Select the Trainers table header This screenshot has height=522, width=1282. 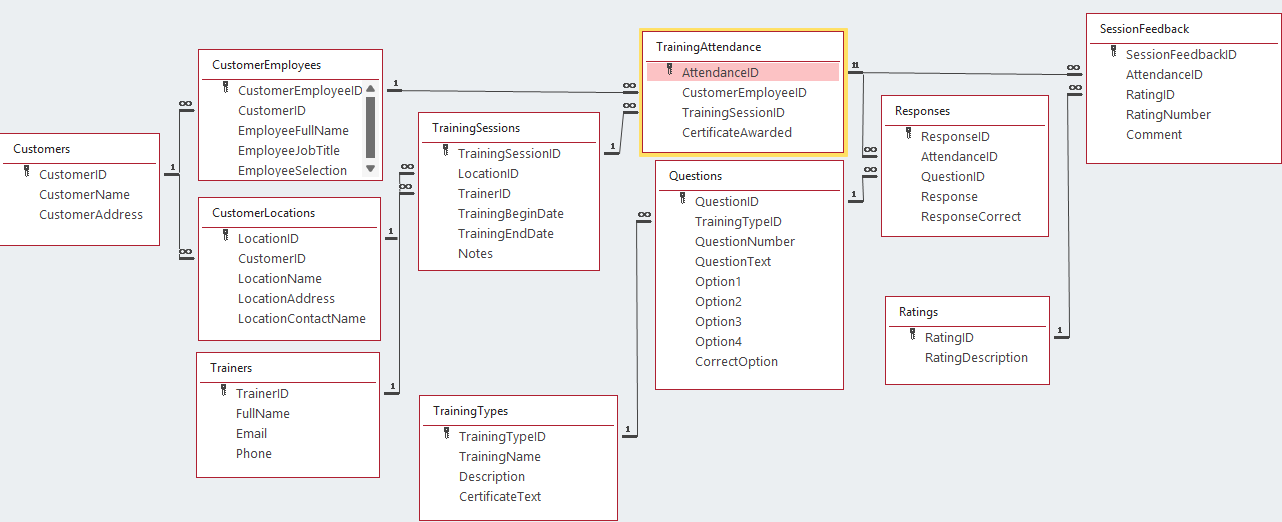[x=231, y=368]
